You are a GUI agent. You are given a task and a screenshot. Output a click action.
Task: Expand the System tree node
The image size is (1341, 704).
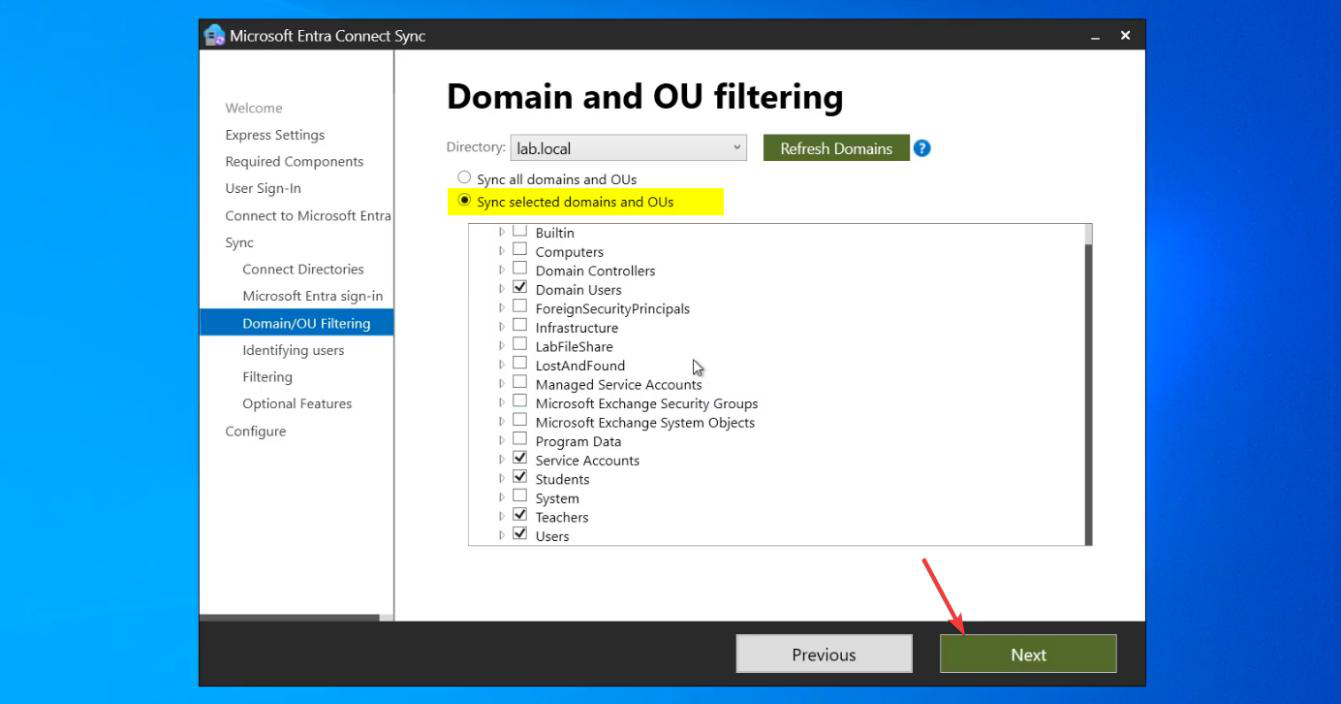[502, 498]
